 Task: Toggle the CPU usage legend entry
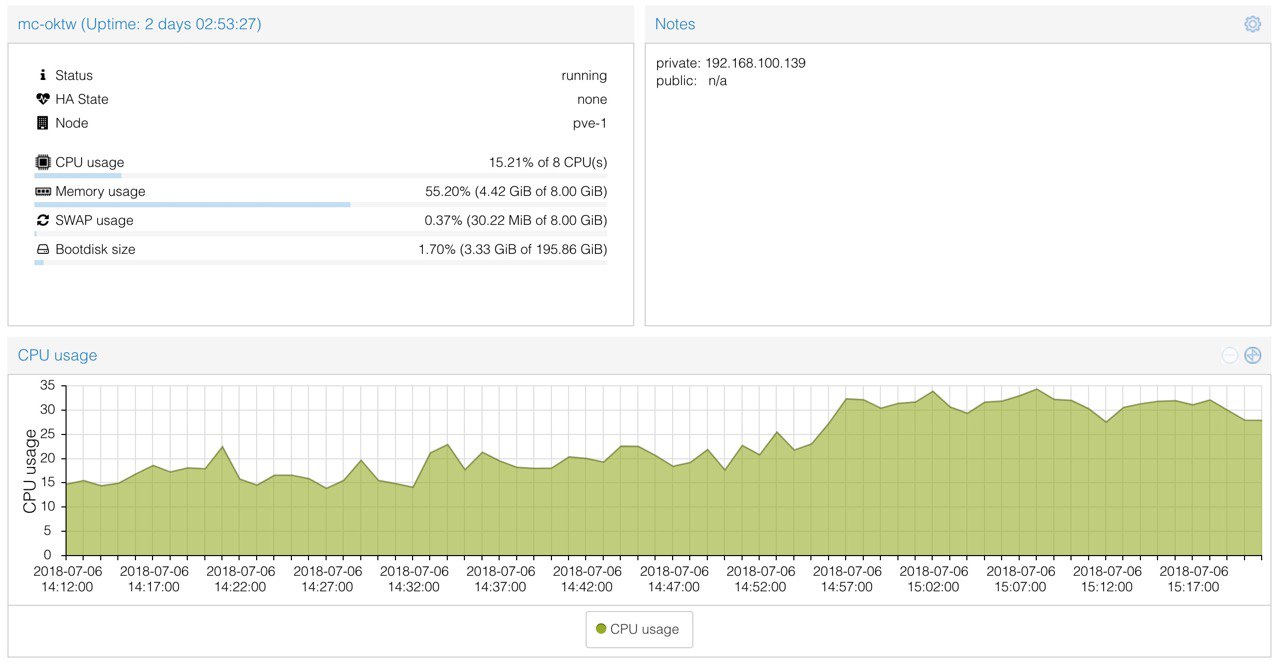pyautogui.click(x=638, y=629)
